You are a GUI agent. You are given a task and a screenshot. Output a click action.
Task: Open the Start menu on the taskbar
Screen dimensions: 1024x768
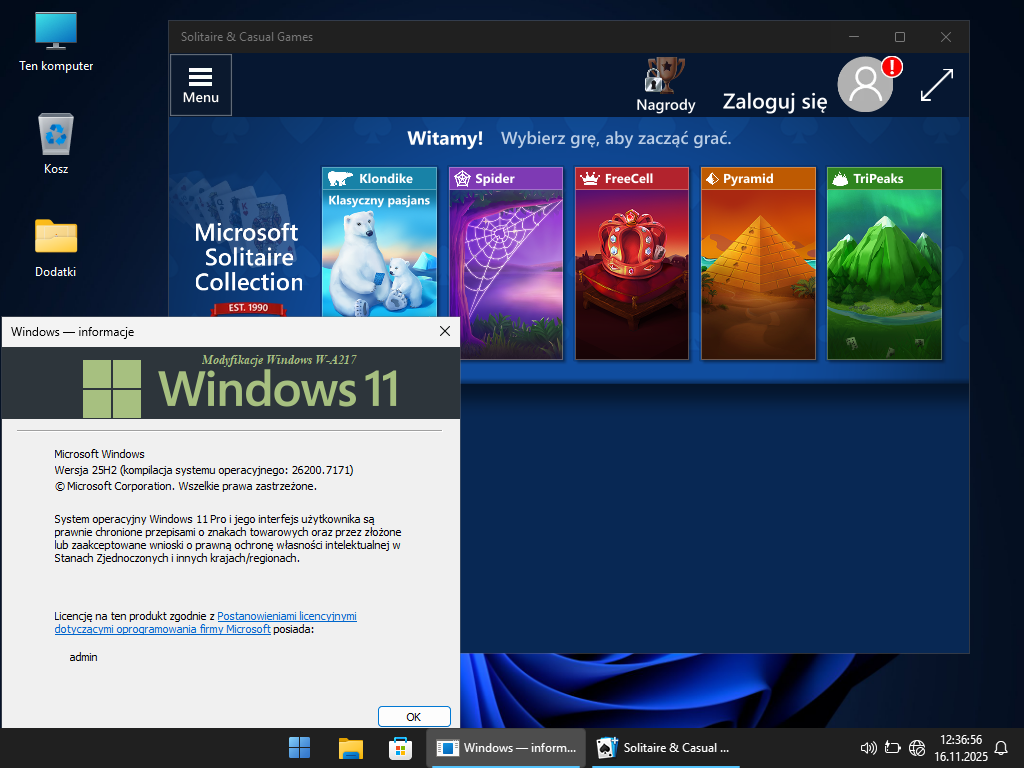tap(299, 748)
